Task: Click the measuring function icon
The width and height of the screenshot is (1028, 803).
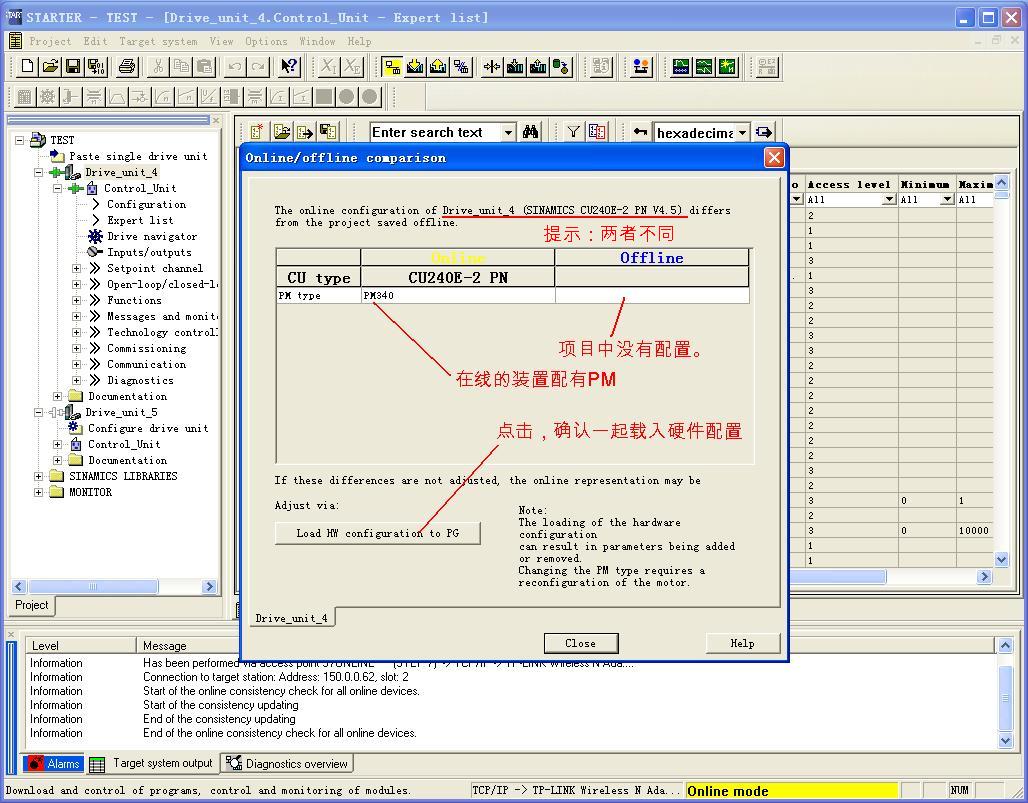Action: pos(704,66)
